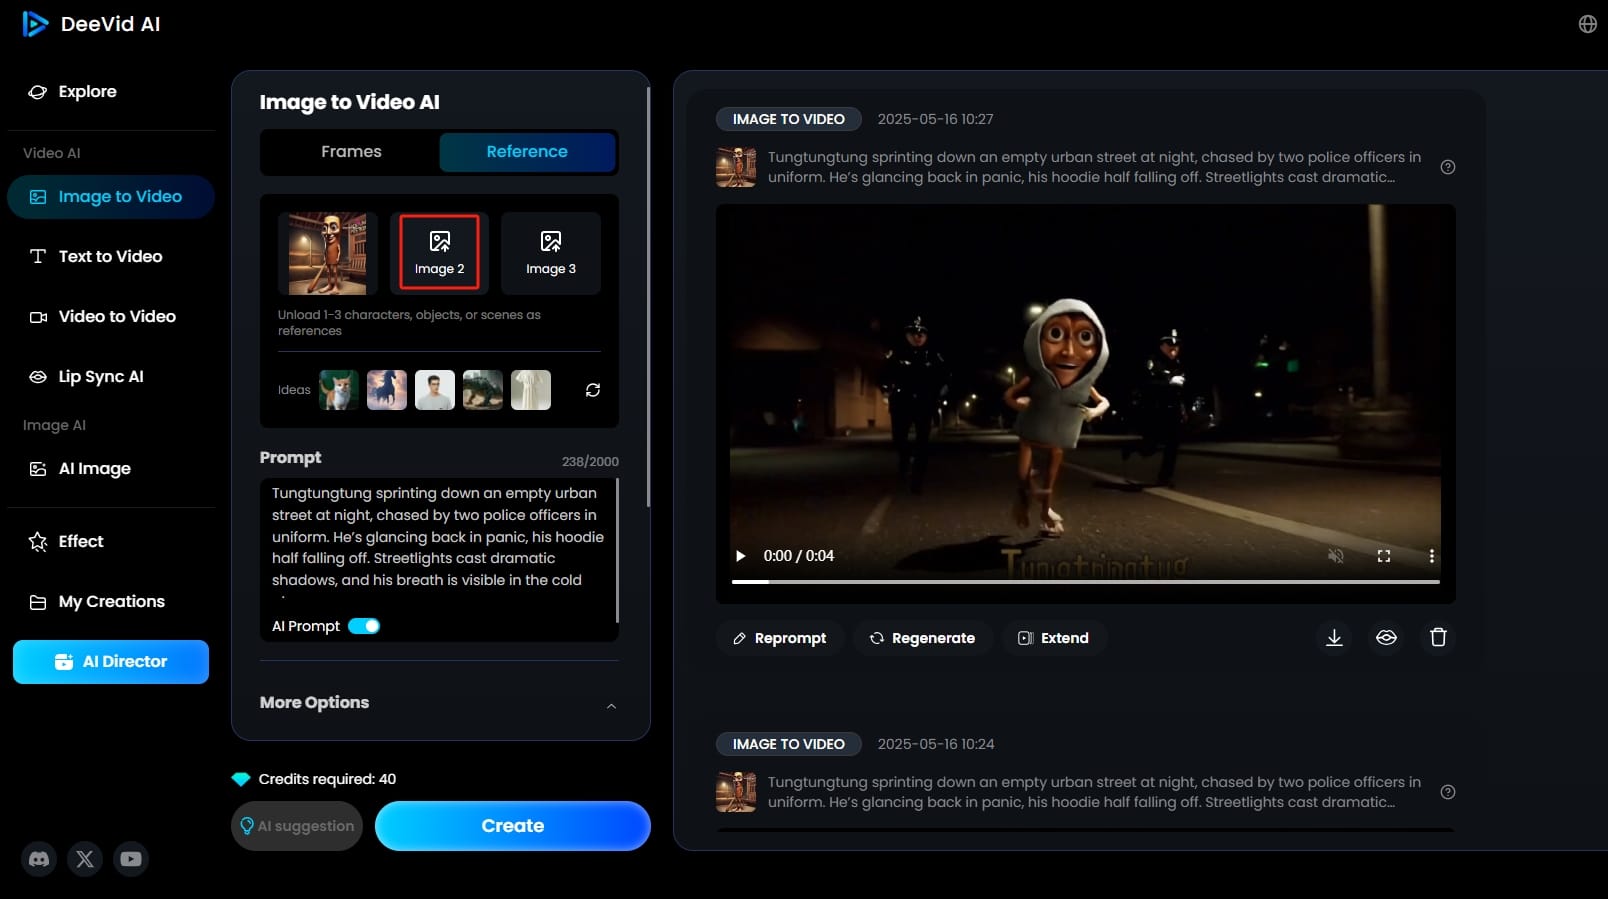Viewport: 1608px width, 899px height.
Task: Open the X social icon
Action: pos(85,858)
